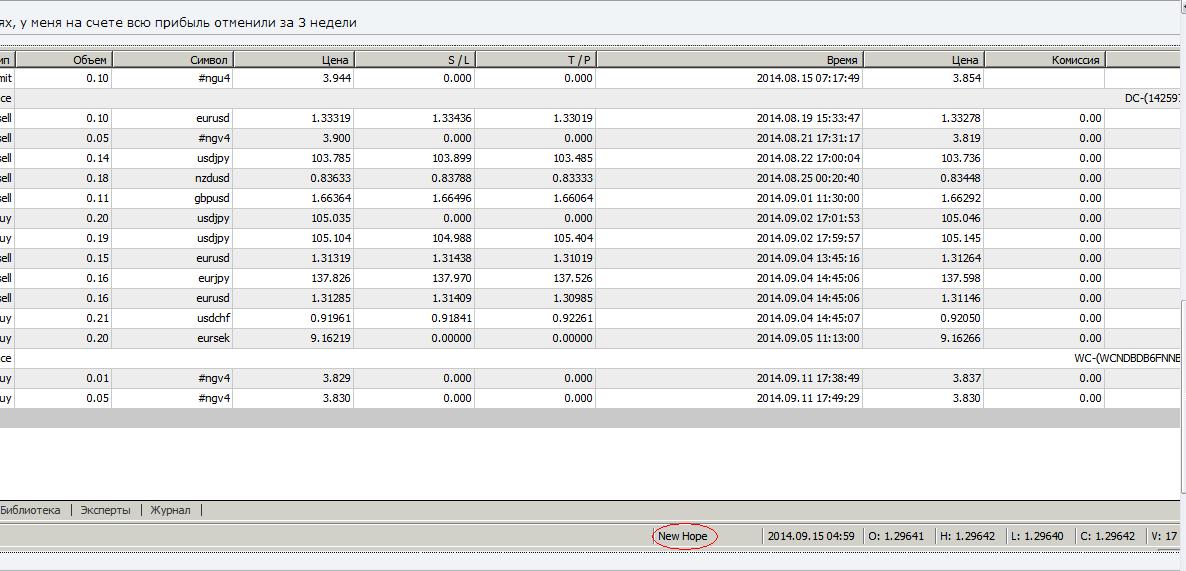
Task: Click closing price 137.598
Action: pyautogui.click(x=962, y=278)
